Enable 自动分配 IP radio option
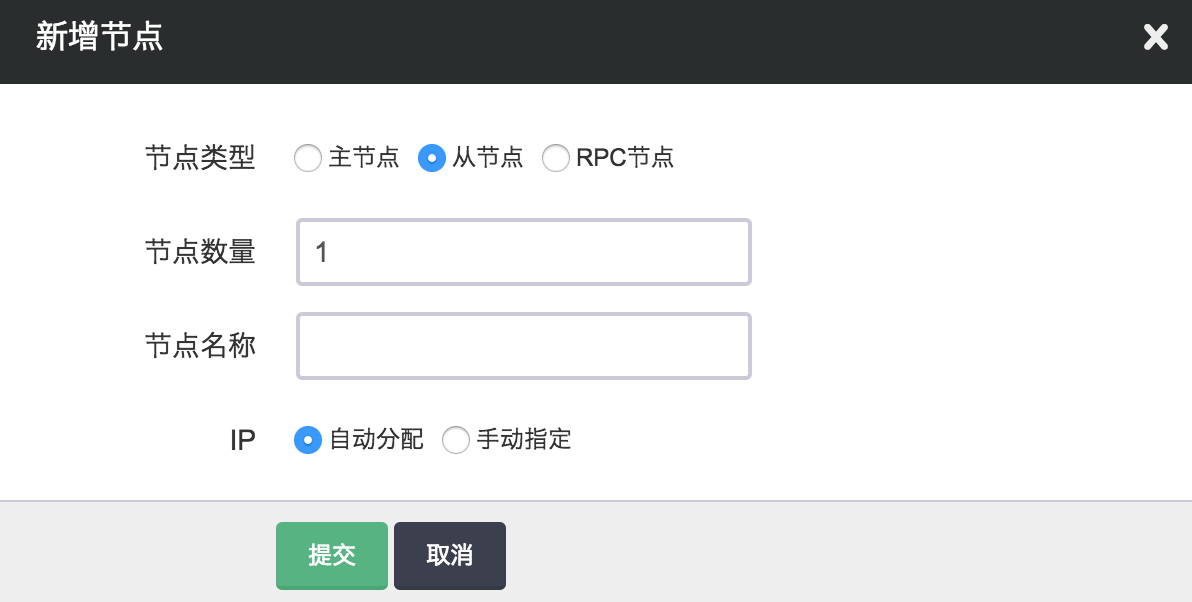Viewport: 1192px width, 602px height. 308,440
